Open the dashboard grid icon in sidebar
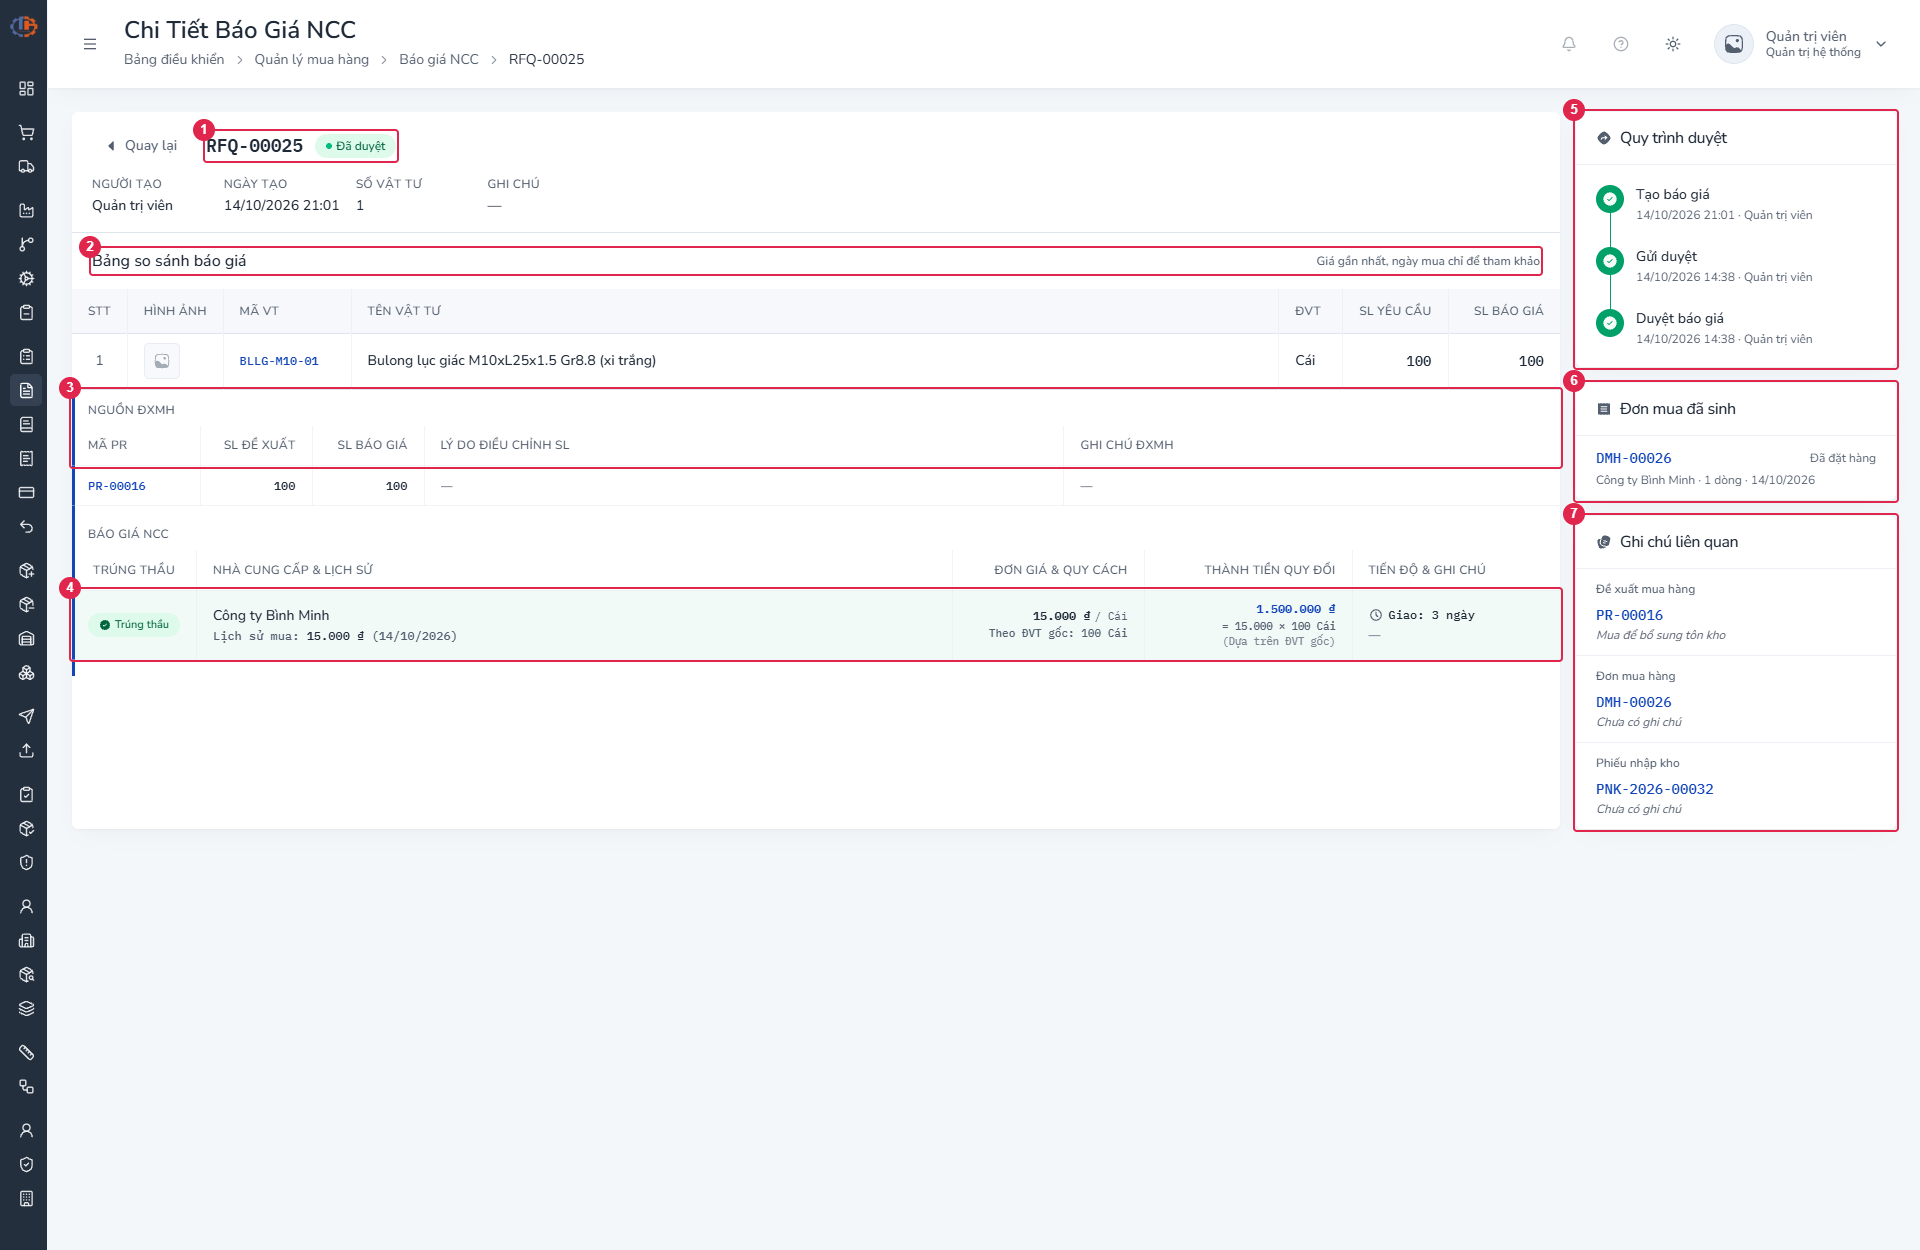The height and width of the screenshot is (1250, 1920). [x=27, y=89]
